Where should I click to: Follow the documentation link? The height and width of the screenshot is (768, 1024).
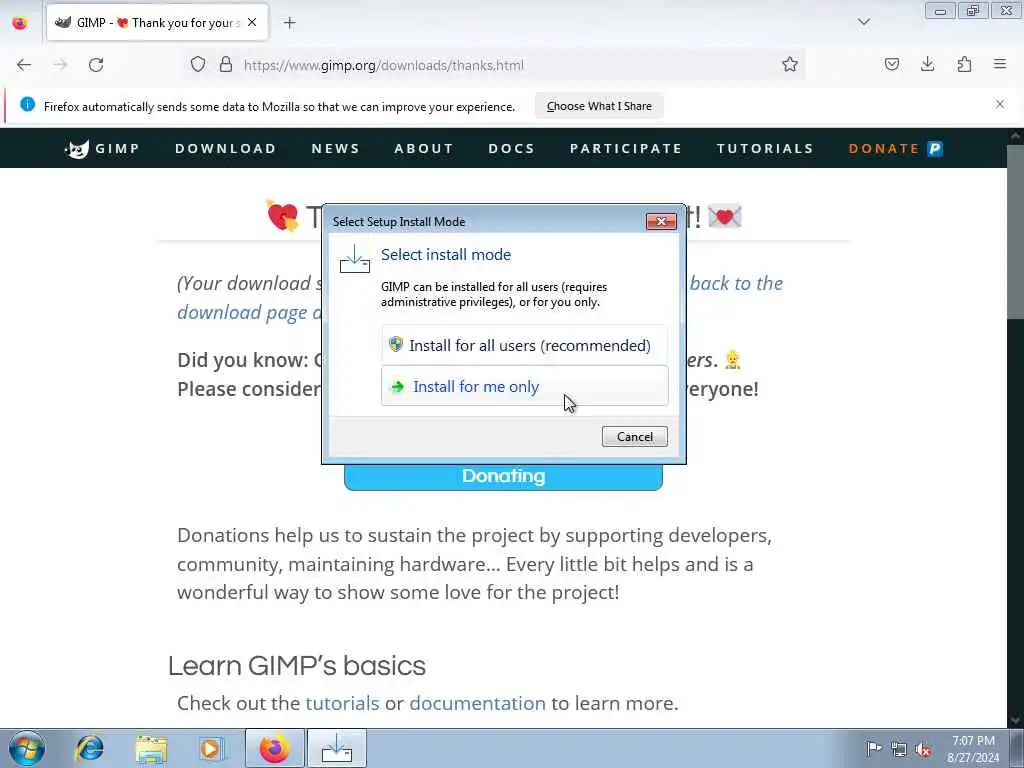pyautogui.click(x=477, y=703)
